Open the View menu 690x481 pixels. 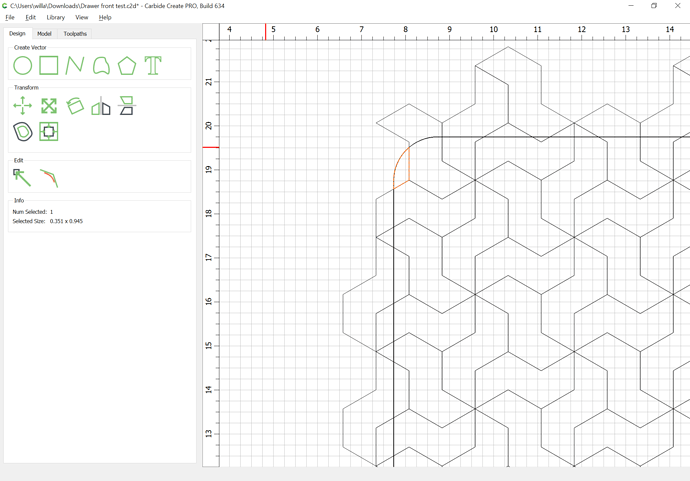(x=81, y=17)
